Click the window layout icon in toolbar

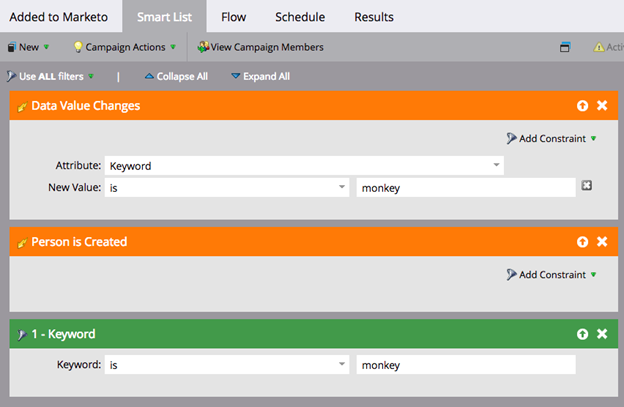click(565, 47)
